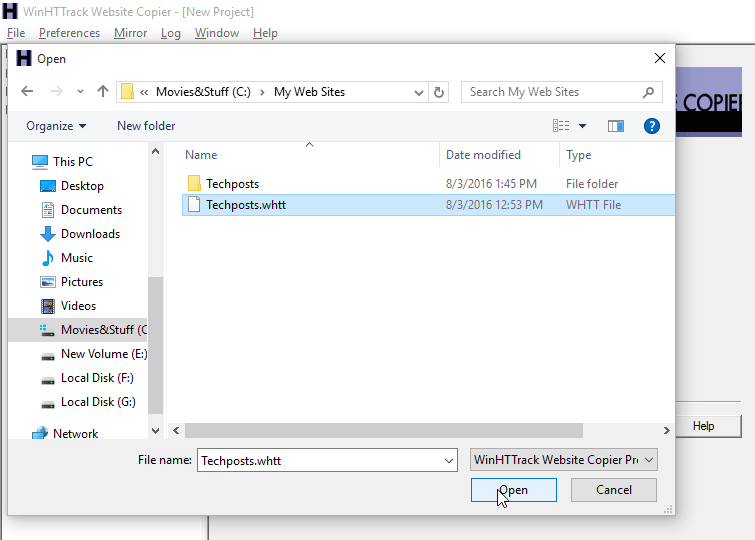Click the horizontal scrollbar thumb
Screen dimensions: 755x540
pyautogui.click(x=384, y=431)
